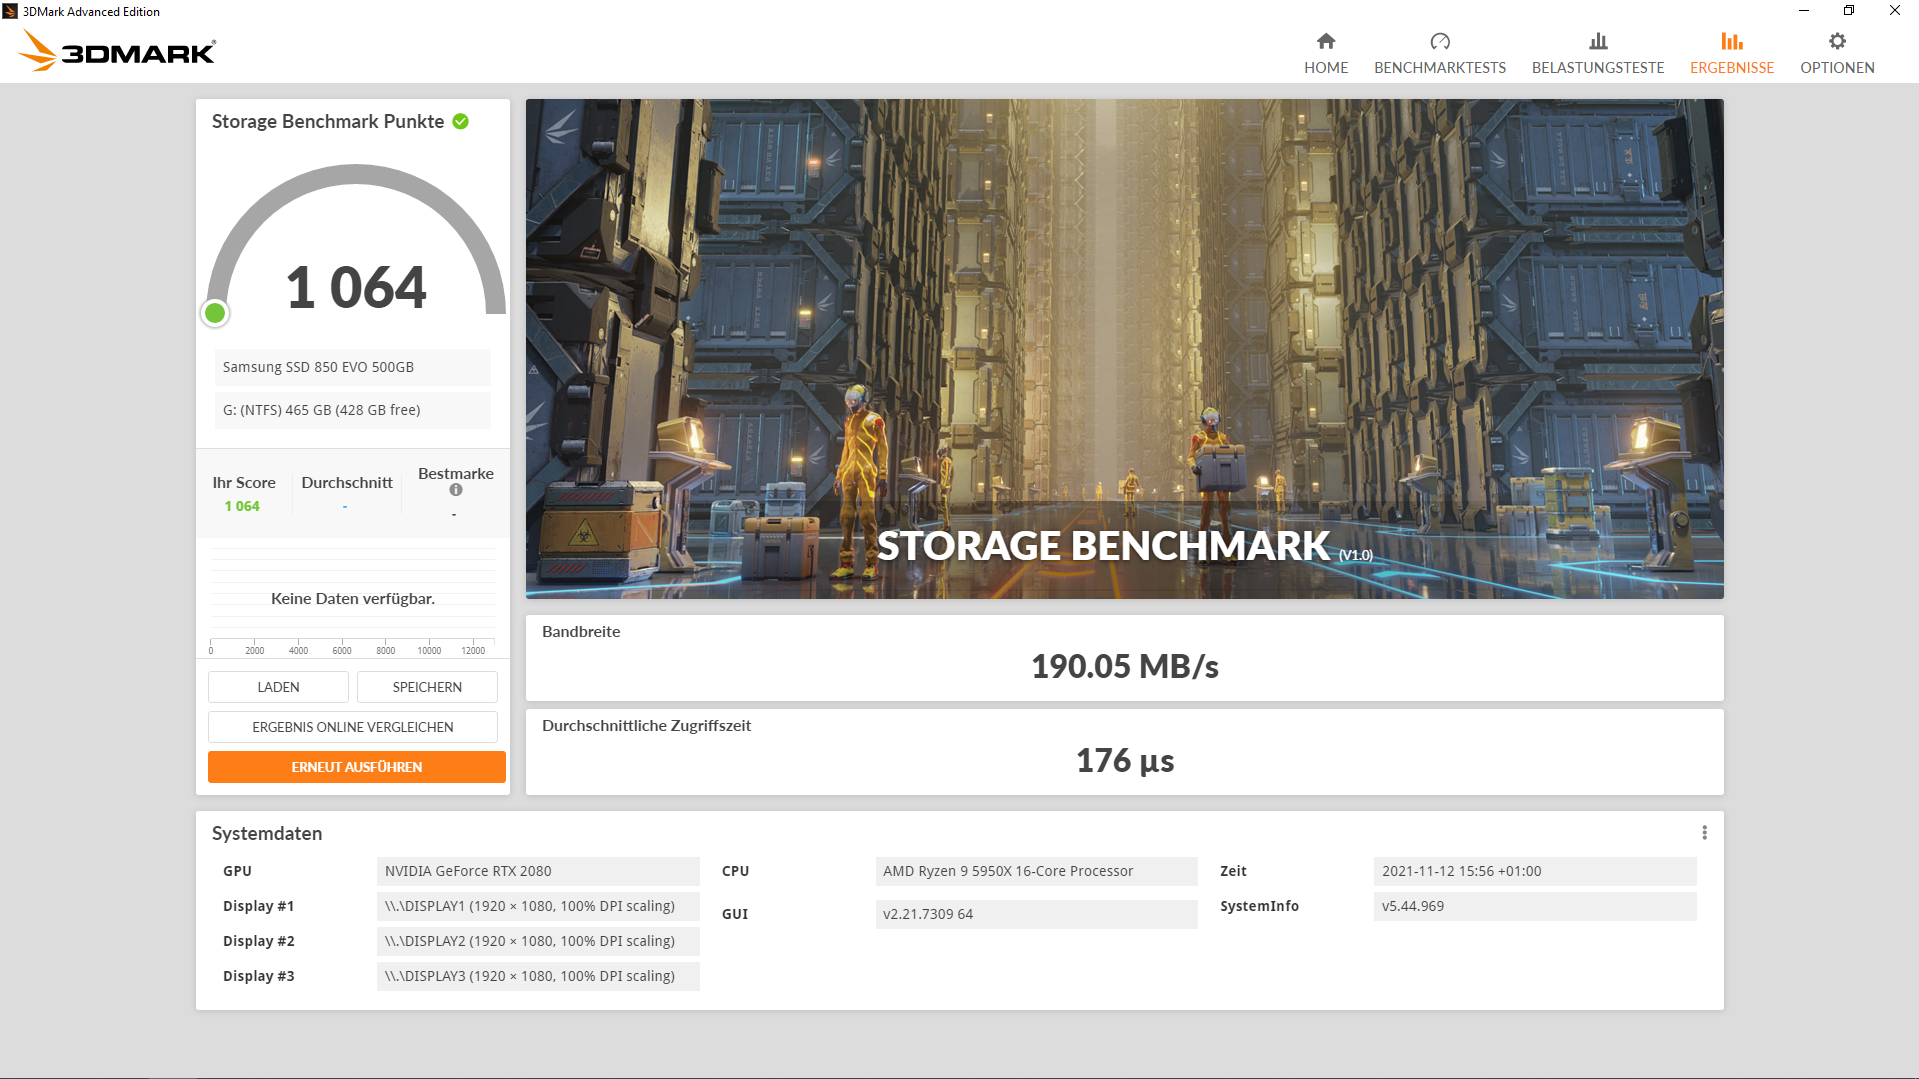Click the Belastungstests bar chart icon
Image resolution: width=1919 pixels, height=1079 pixels.
[1598, 41]
